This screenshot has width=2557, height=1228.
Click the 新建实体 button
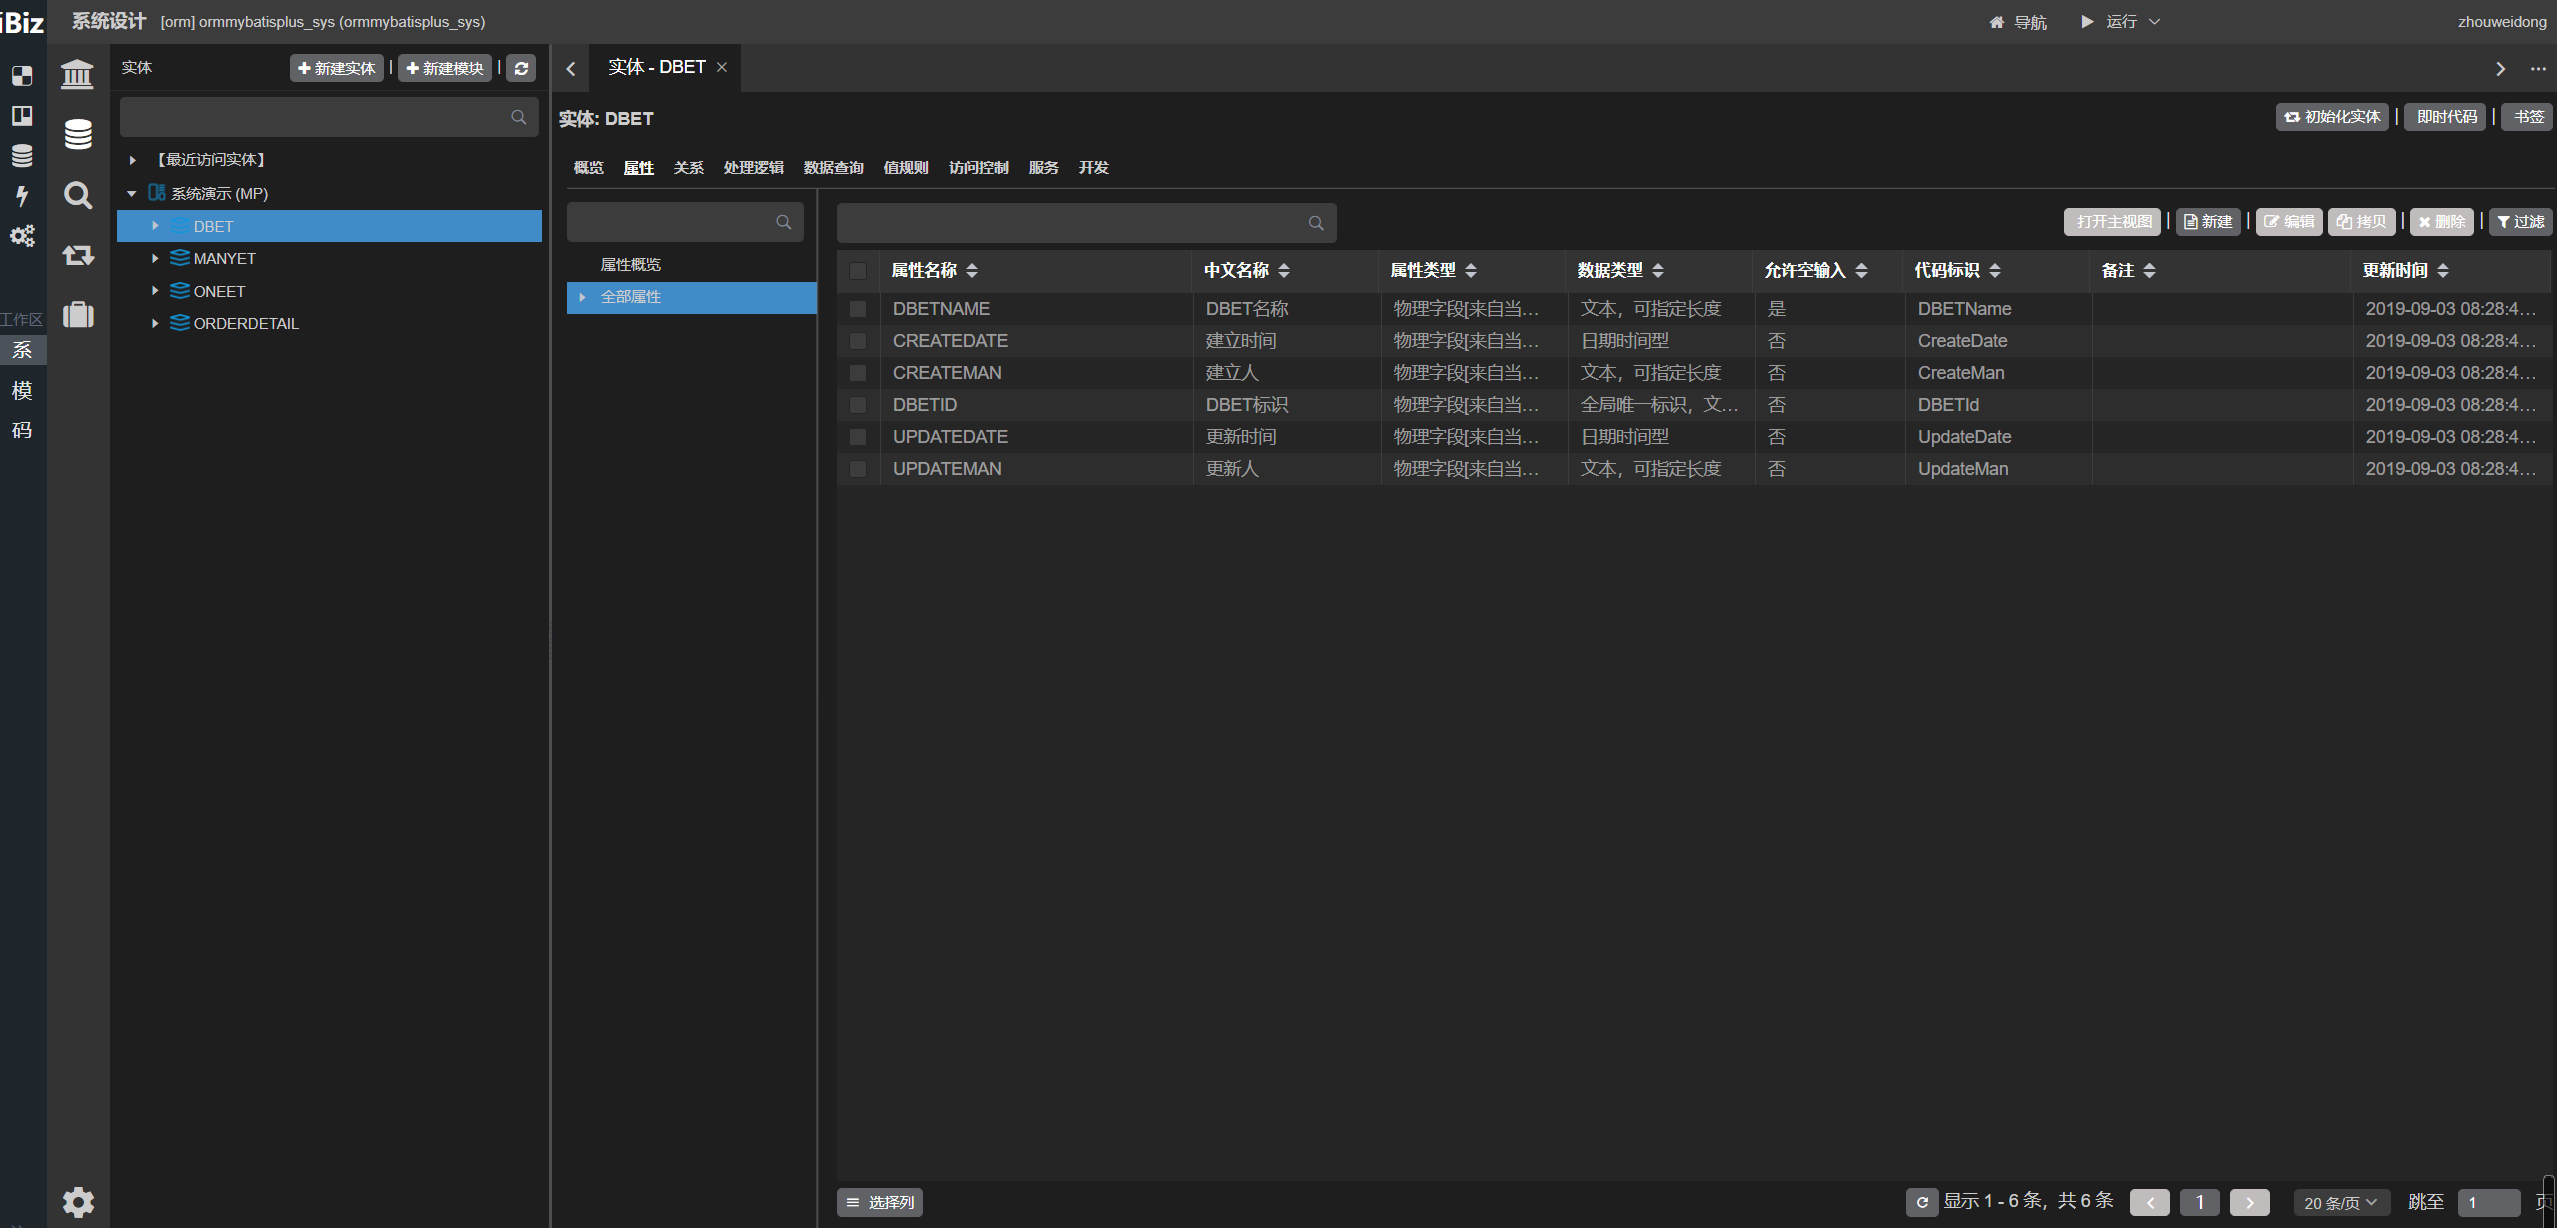click(337, 68)
